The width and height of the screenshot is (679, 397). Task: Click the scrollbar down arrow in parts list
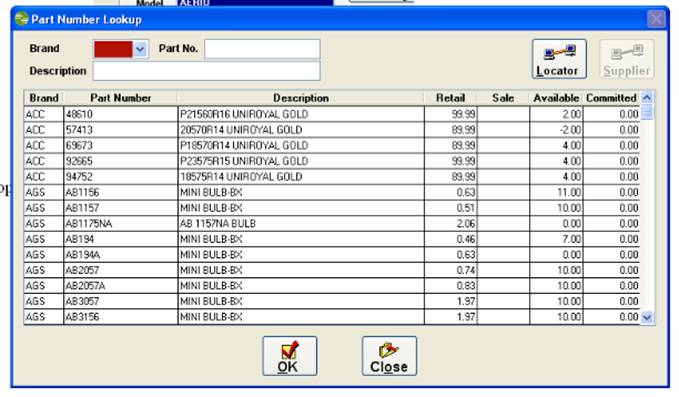(647, 318)
